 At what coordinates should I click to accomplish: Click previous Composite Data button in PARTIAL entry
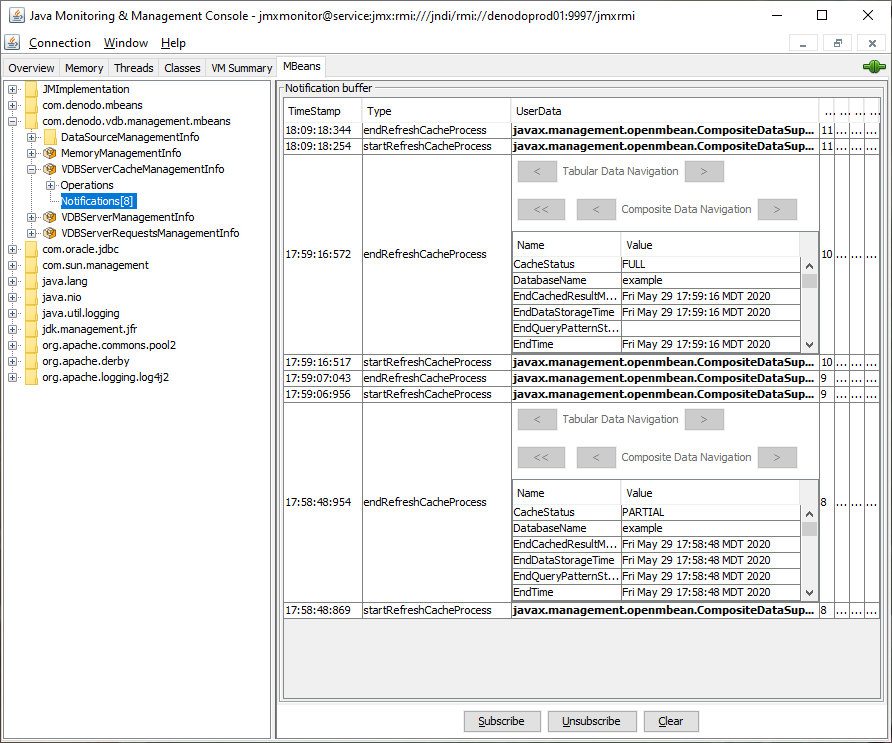[596, 457]
